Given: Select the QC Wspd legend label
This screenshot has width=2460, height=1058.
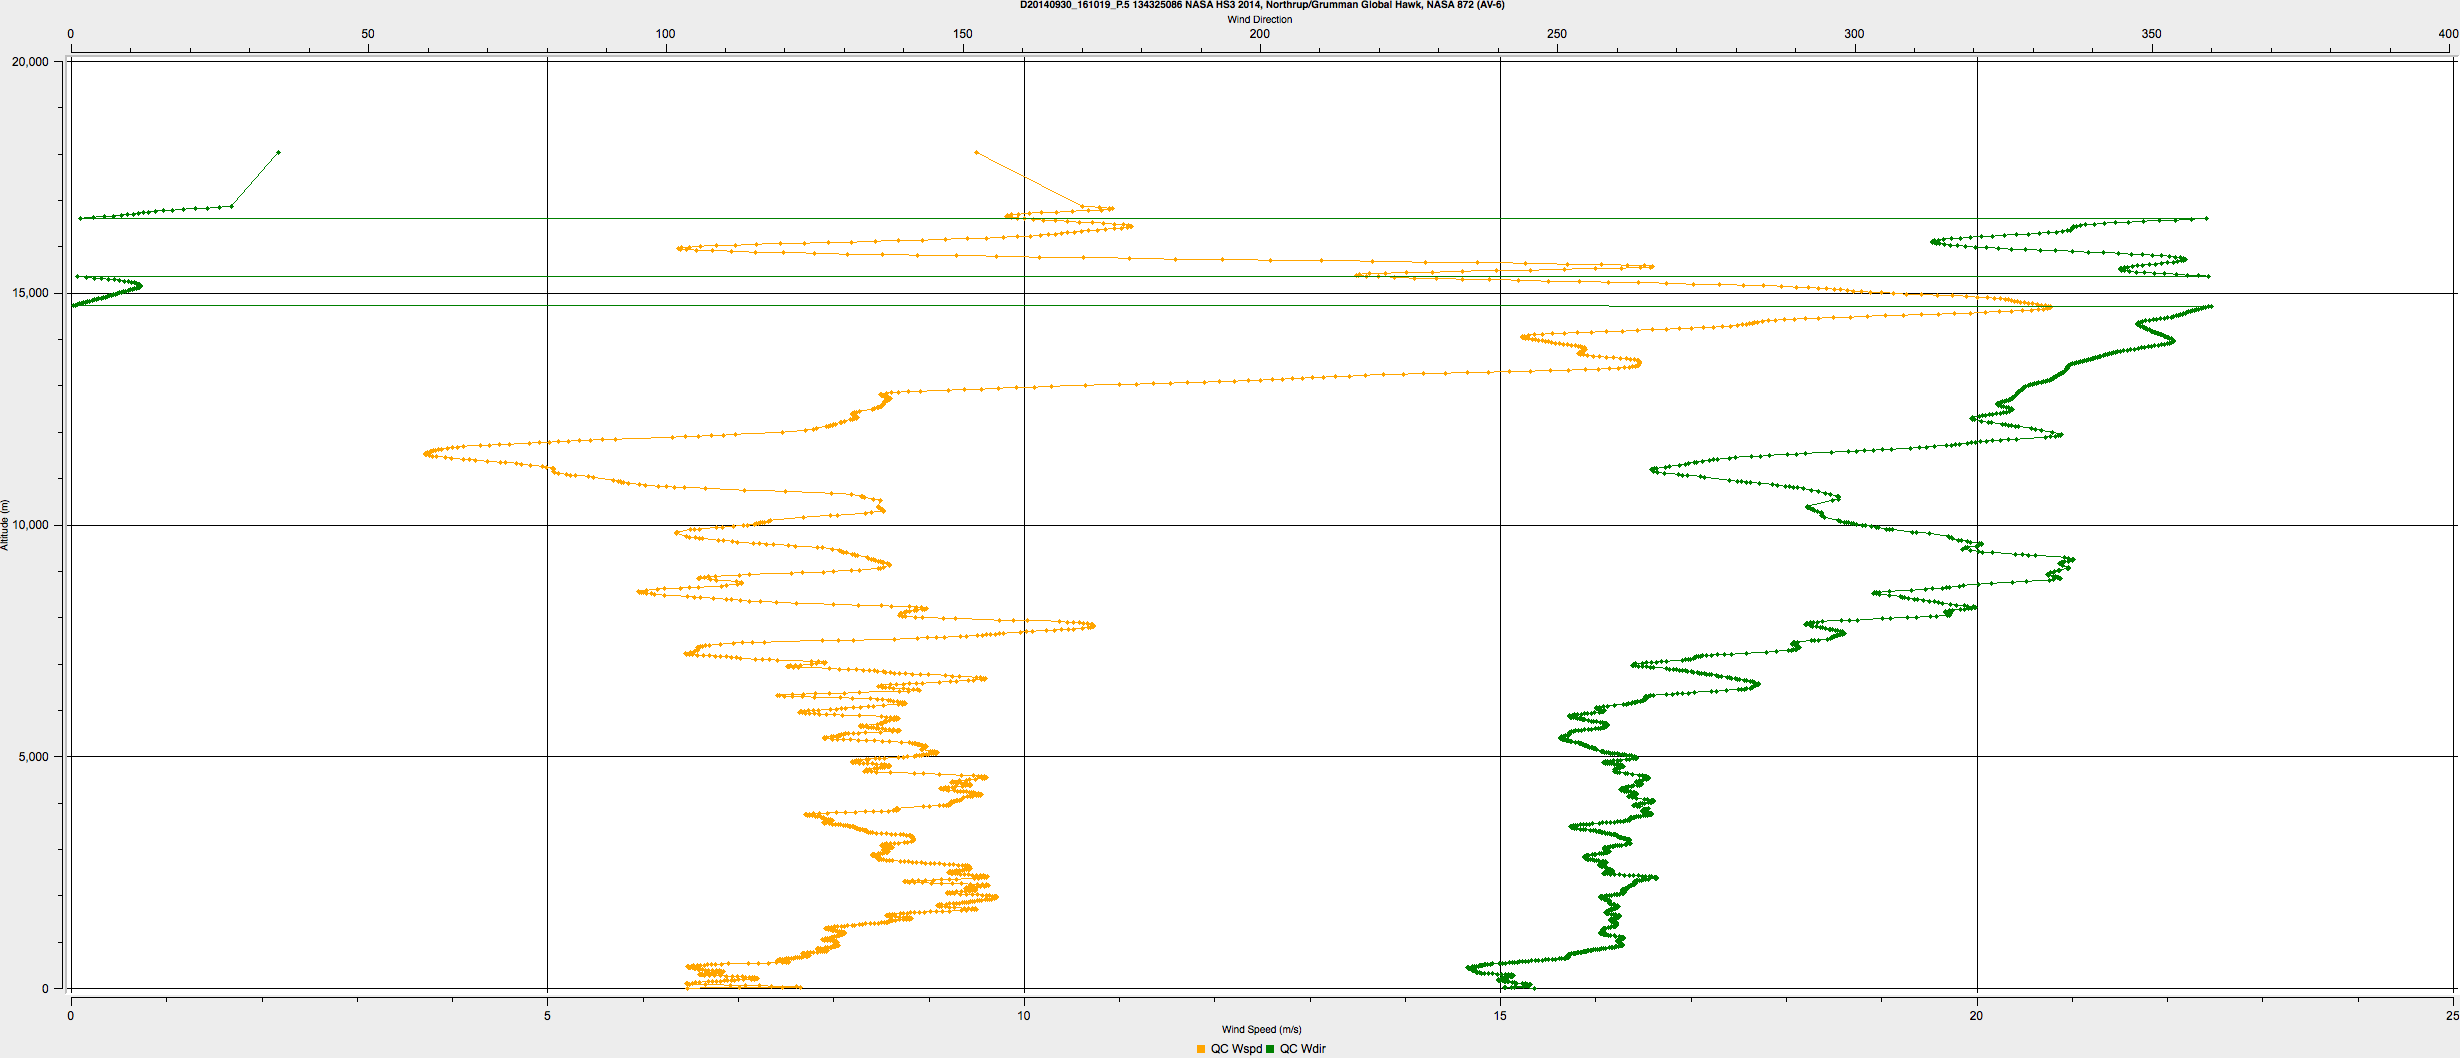Looking at the screenshot, I should 1236,1049.
